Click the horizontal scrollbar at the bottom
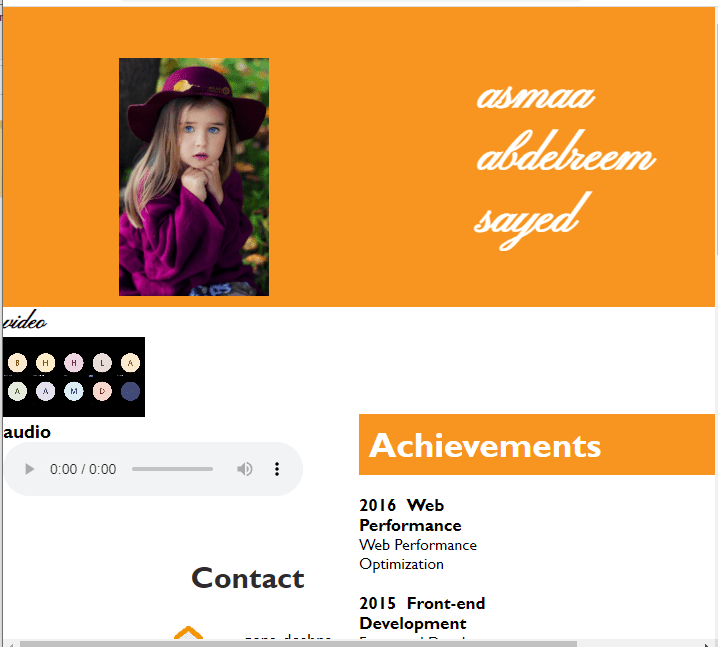718x647 pixels. 298,644
